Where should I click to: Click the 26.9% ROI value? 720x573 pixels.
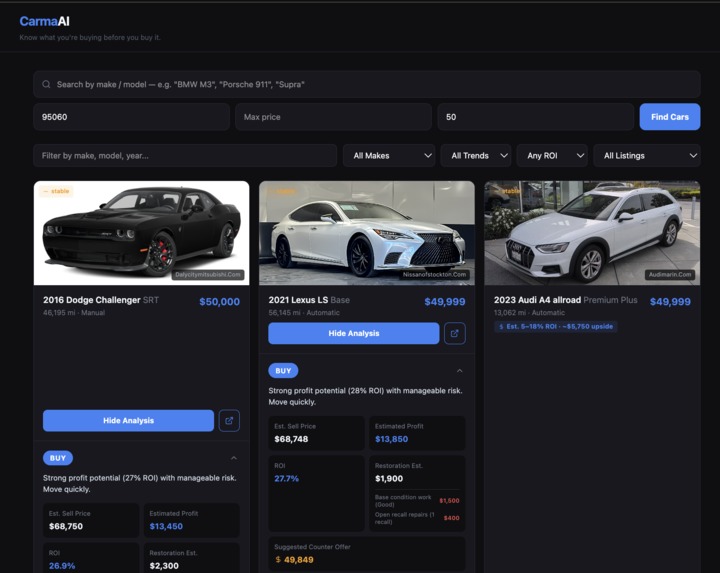[x=62, y=566]
